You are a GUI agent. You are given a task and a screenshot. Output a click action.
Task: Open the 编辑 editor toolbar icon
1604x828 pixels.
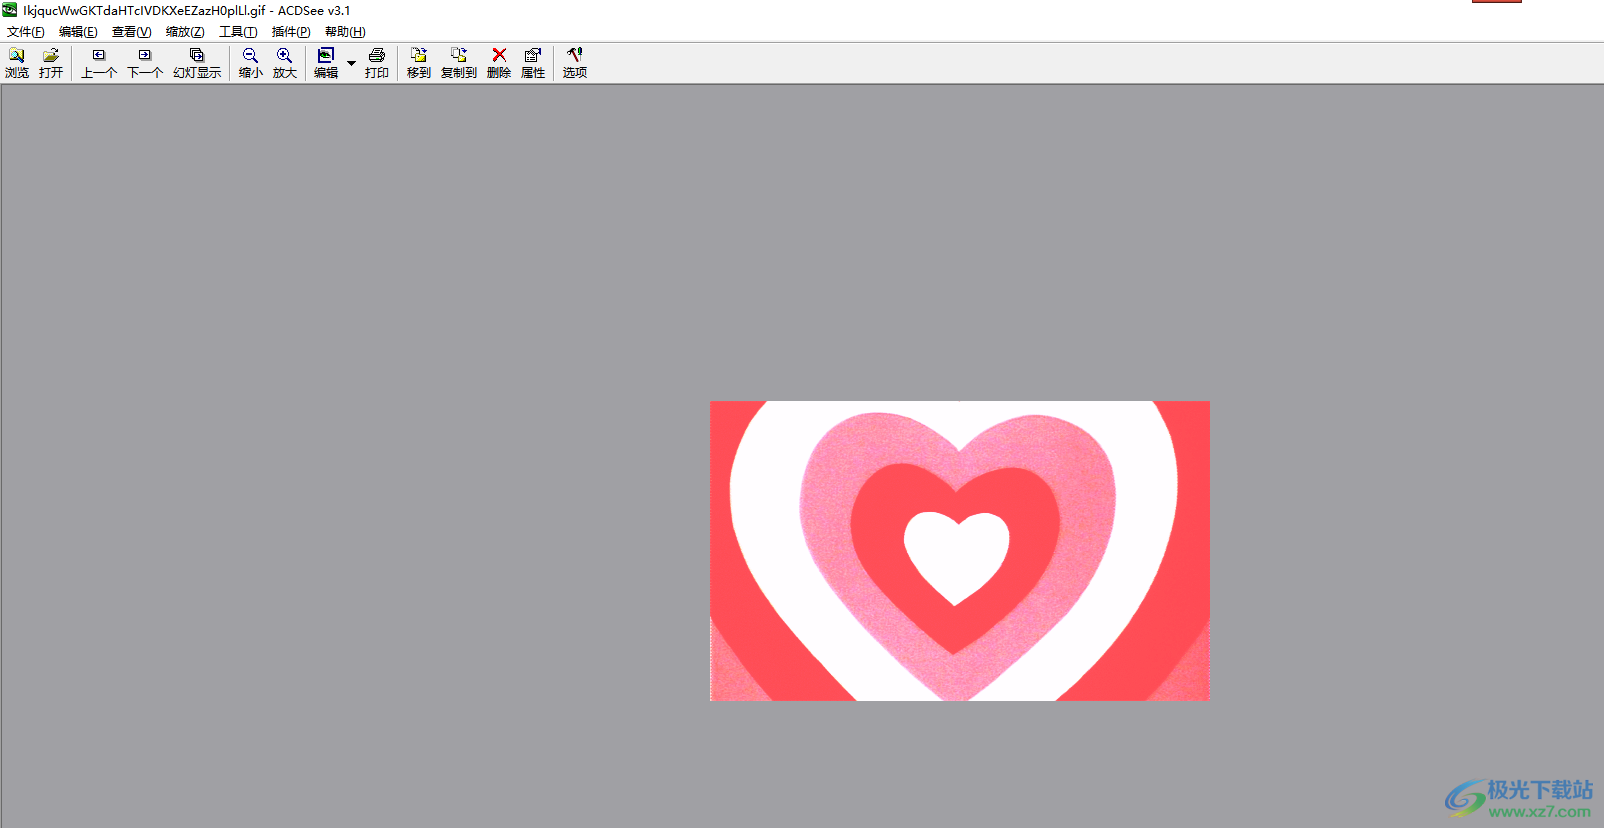point(326,63)
